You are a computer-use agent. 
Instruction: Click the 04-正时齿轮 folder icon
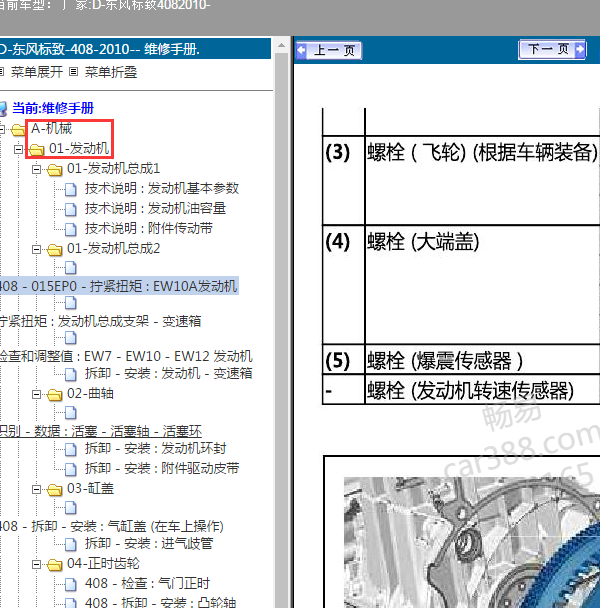[54, 565]
